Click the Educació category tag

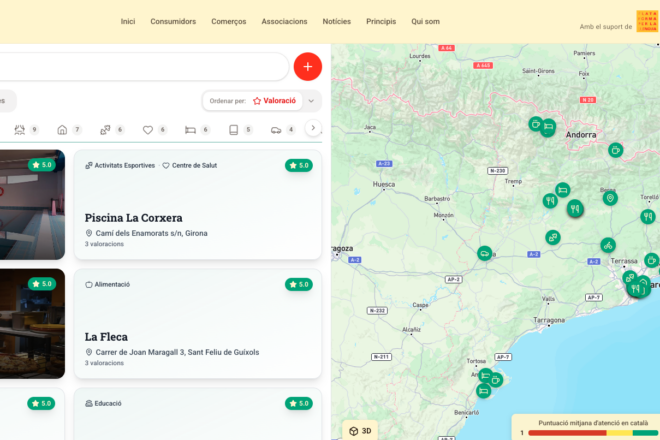(104, 403)
